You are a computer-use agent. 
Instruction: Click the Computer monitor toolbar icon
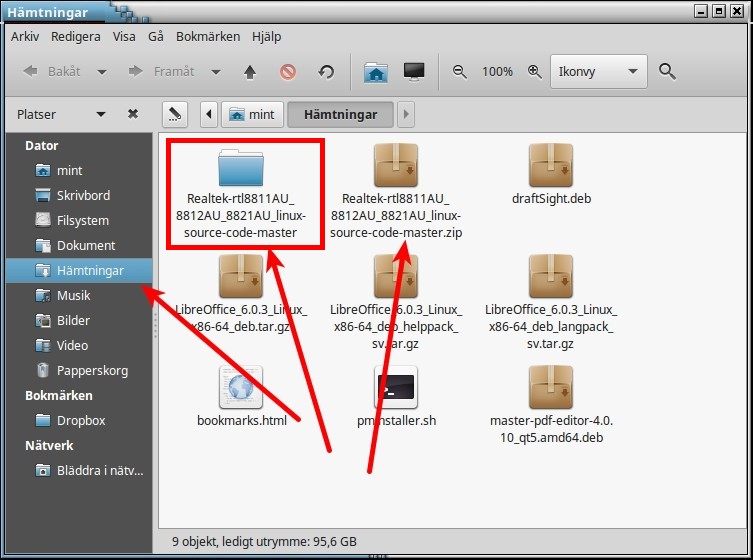coord(413,72)
